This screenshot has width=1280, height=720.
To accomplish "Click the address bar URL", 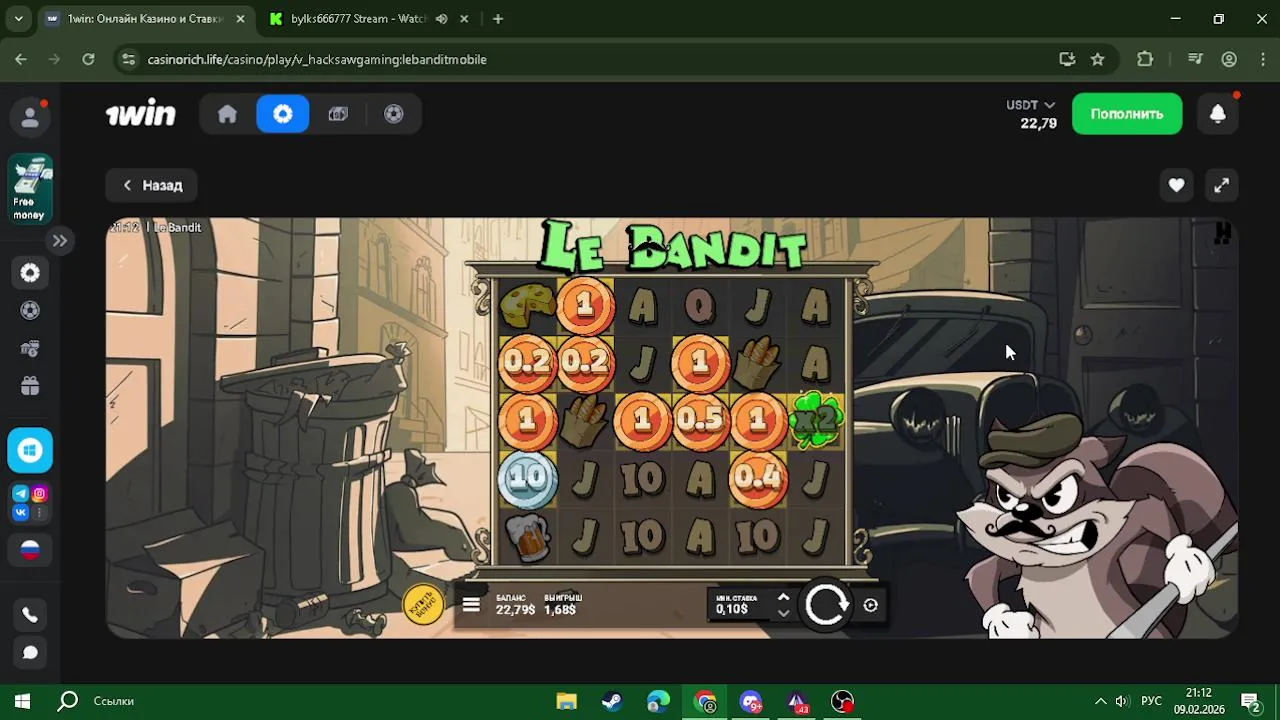I will [317, 59].
